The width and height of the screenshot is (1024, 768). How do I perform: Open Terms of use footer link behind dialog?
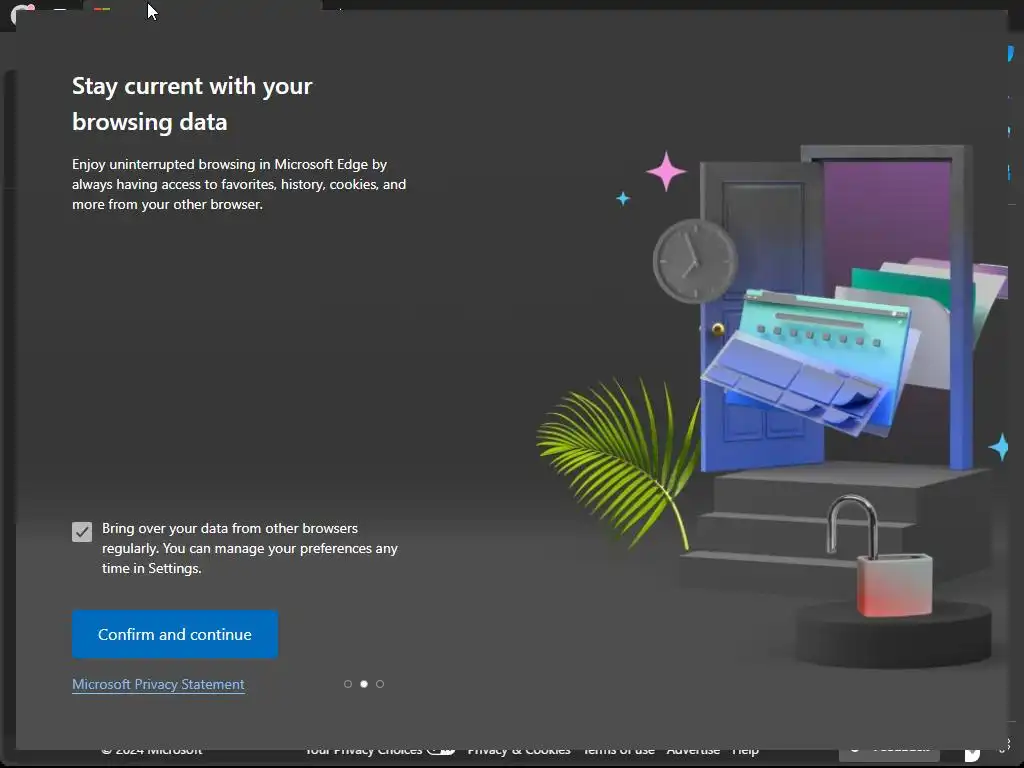(618, 751)
